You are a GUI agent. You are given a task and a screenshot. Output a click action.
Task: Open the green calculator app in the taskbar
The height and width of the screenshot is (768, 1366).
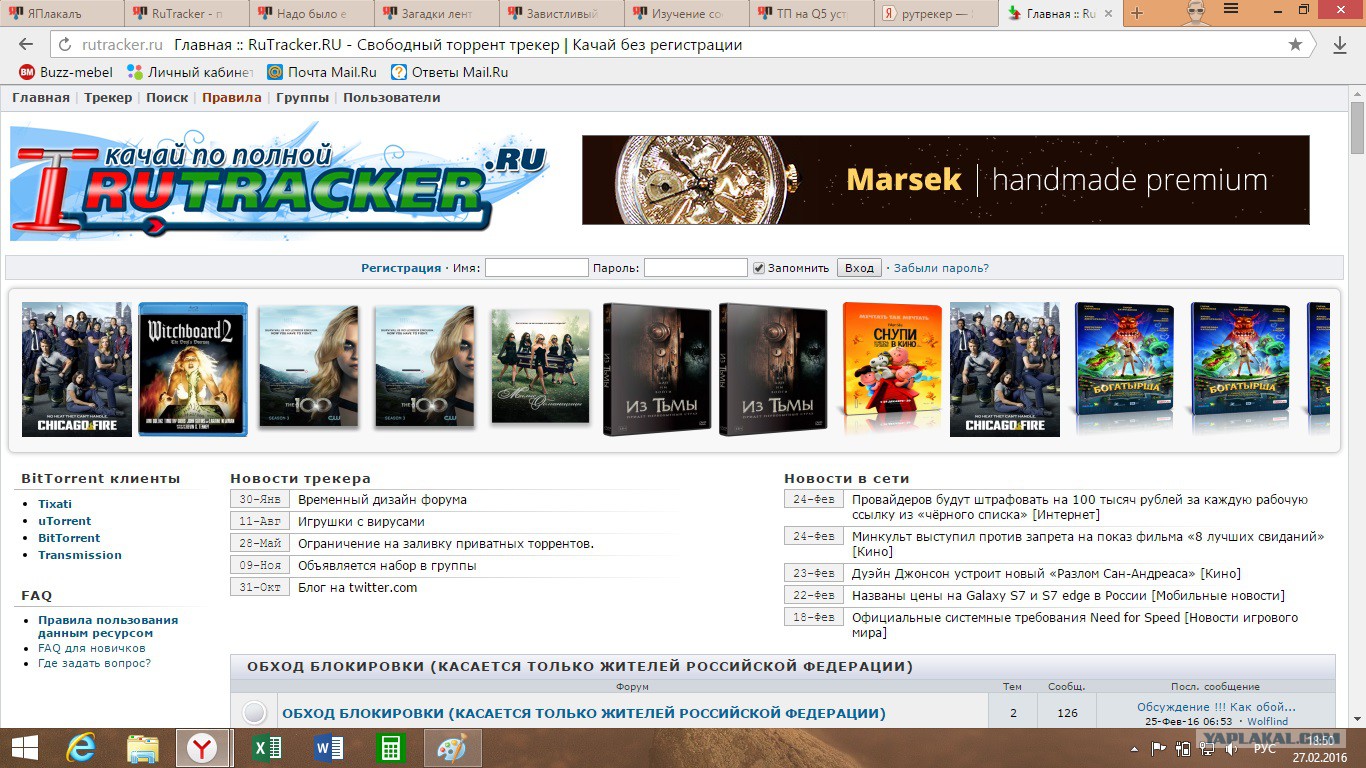pos(390,748)
